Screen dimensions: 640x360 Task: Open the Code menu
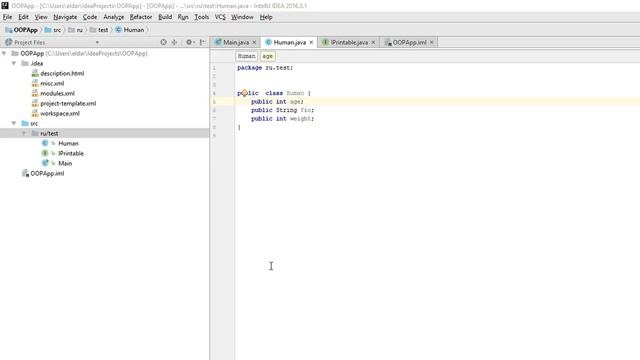pyautogui.click(x=90, y=17)
